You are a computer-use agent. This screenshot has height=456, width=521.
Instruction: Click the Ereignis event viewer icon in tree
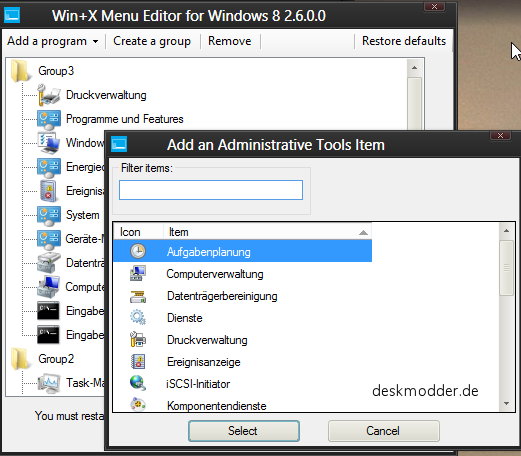coord(49,191)
